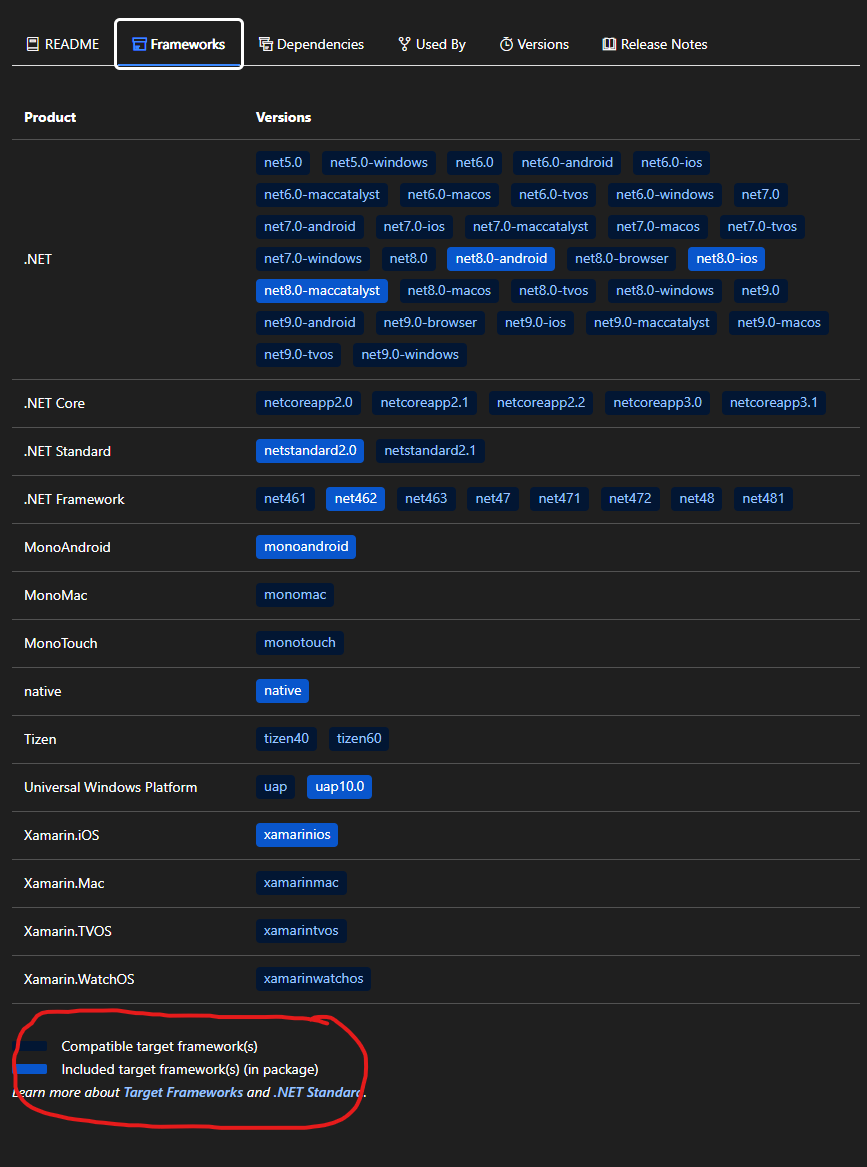This screenshot has height=1167, width=867.
Task: Click the uap10.0 badge
Action: click(x=339, y=787)
